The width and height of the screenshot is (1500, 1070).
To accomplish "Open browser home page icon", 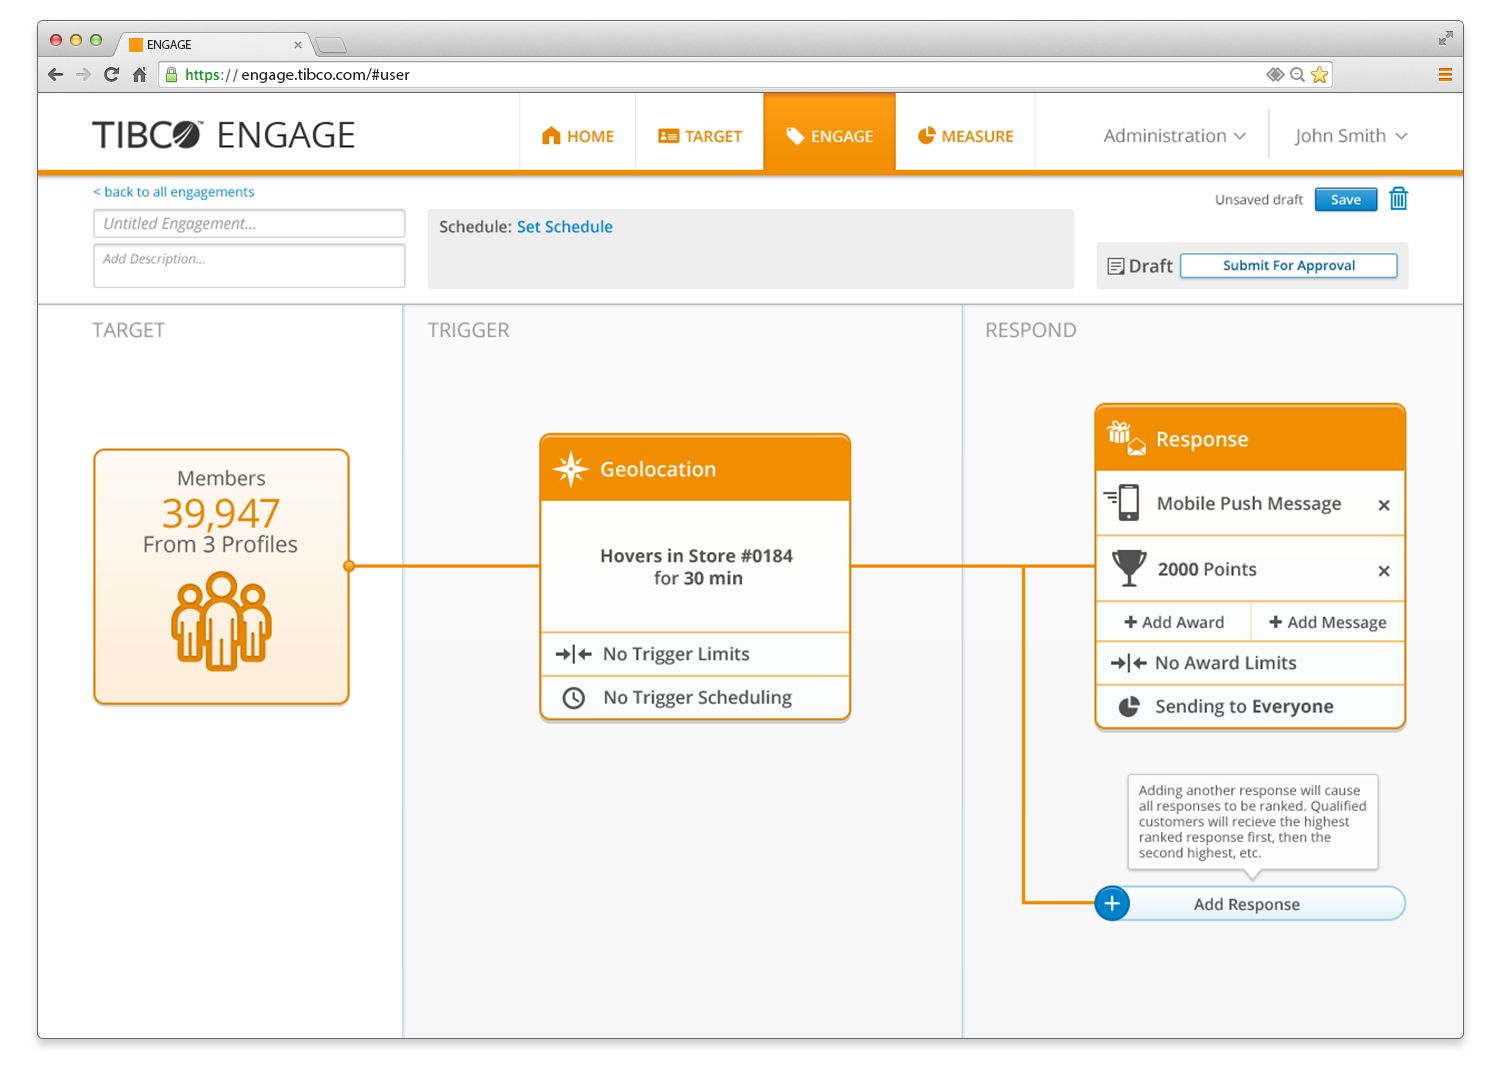I will 140,74.
